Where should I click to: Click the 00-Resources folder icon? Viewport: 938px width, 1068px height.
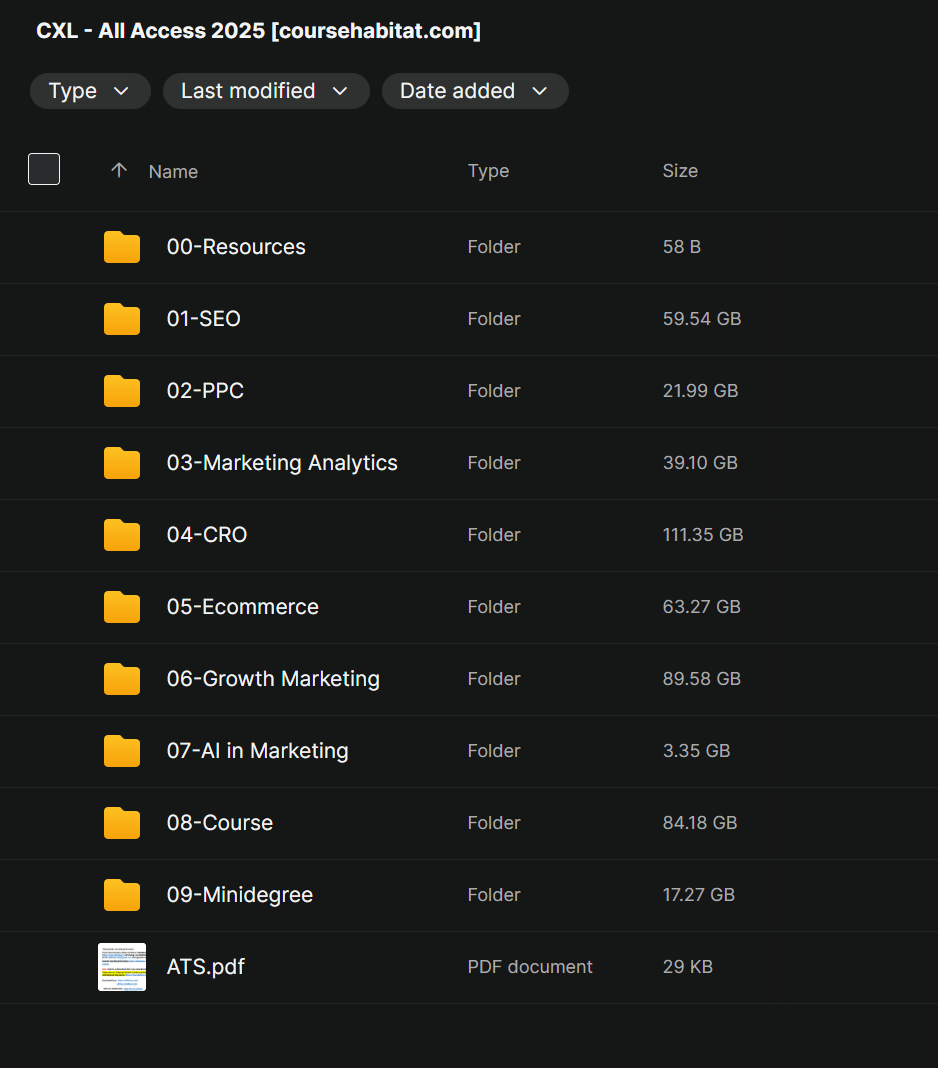[122, 247]
